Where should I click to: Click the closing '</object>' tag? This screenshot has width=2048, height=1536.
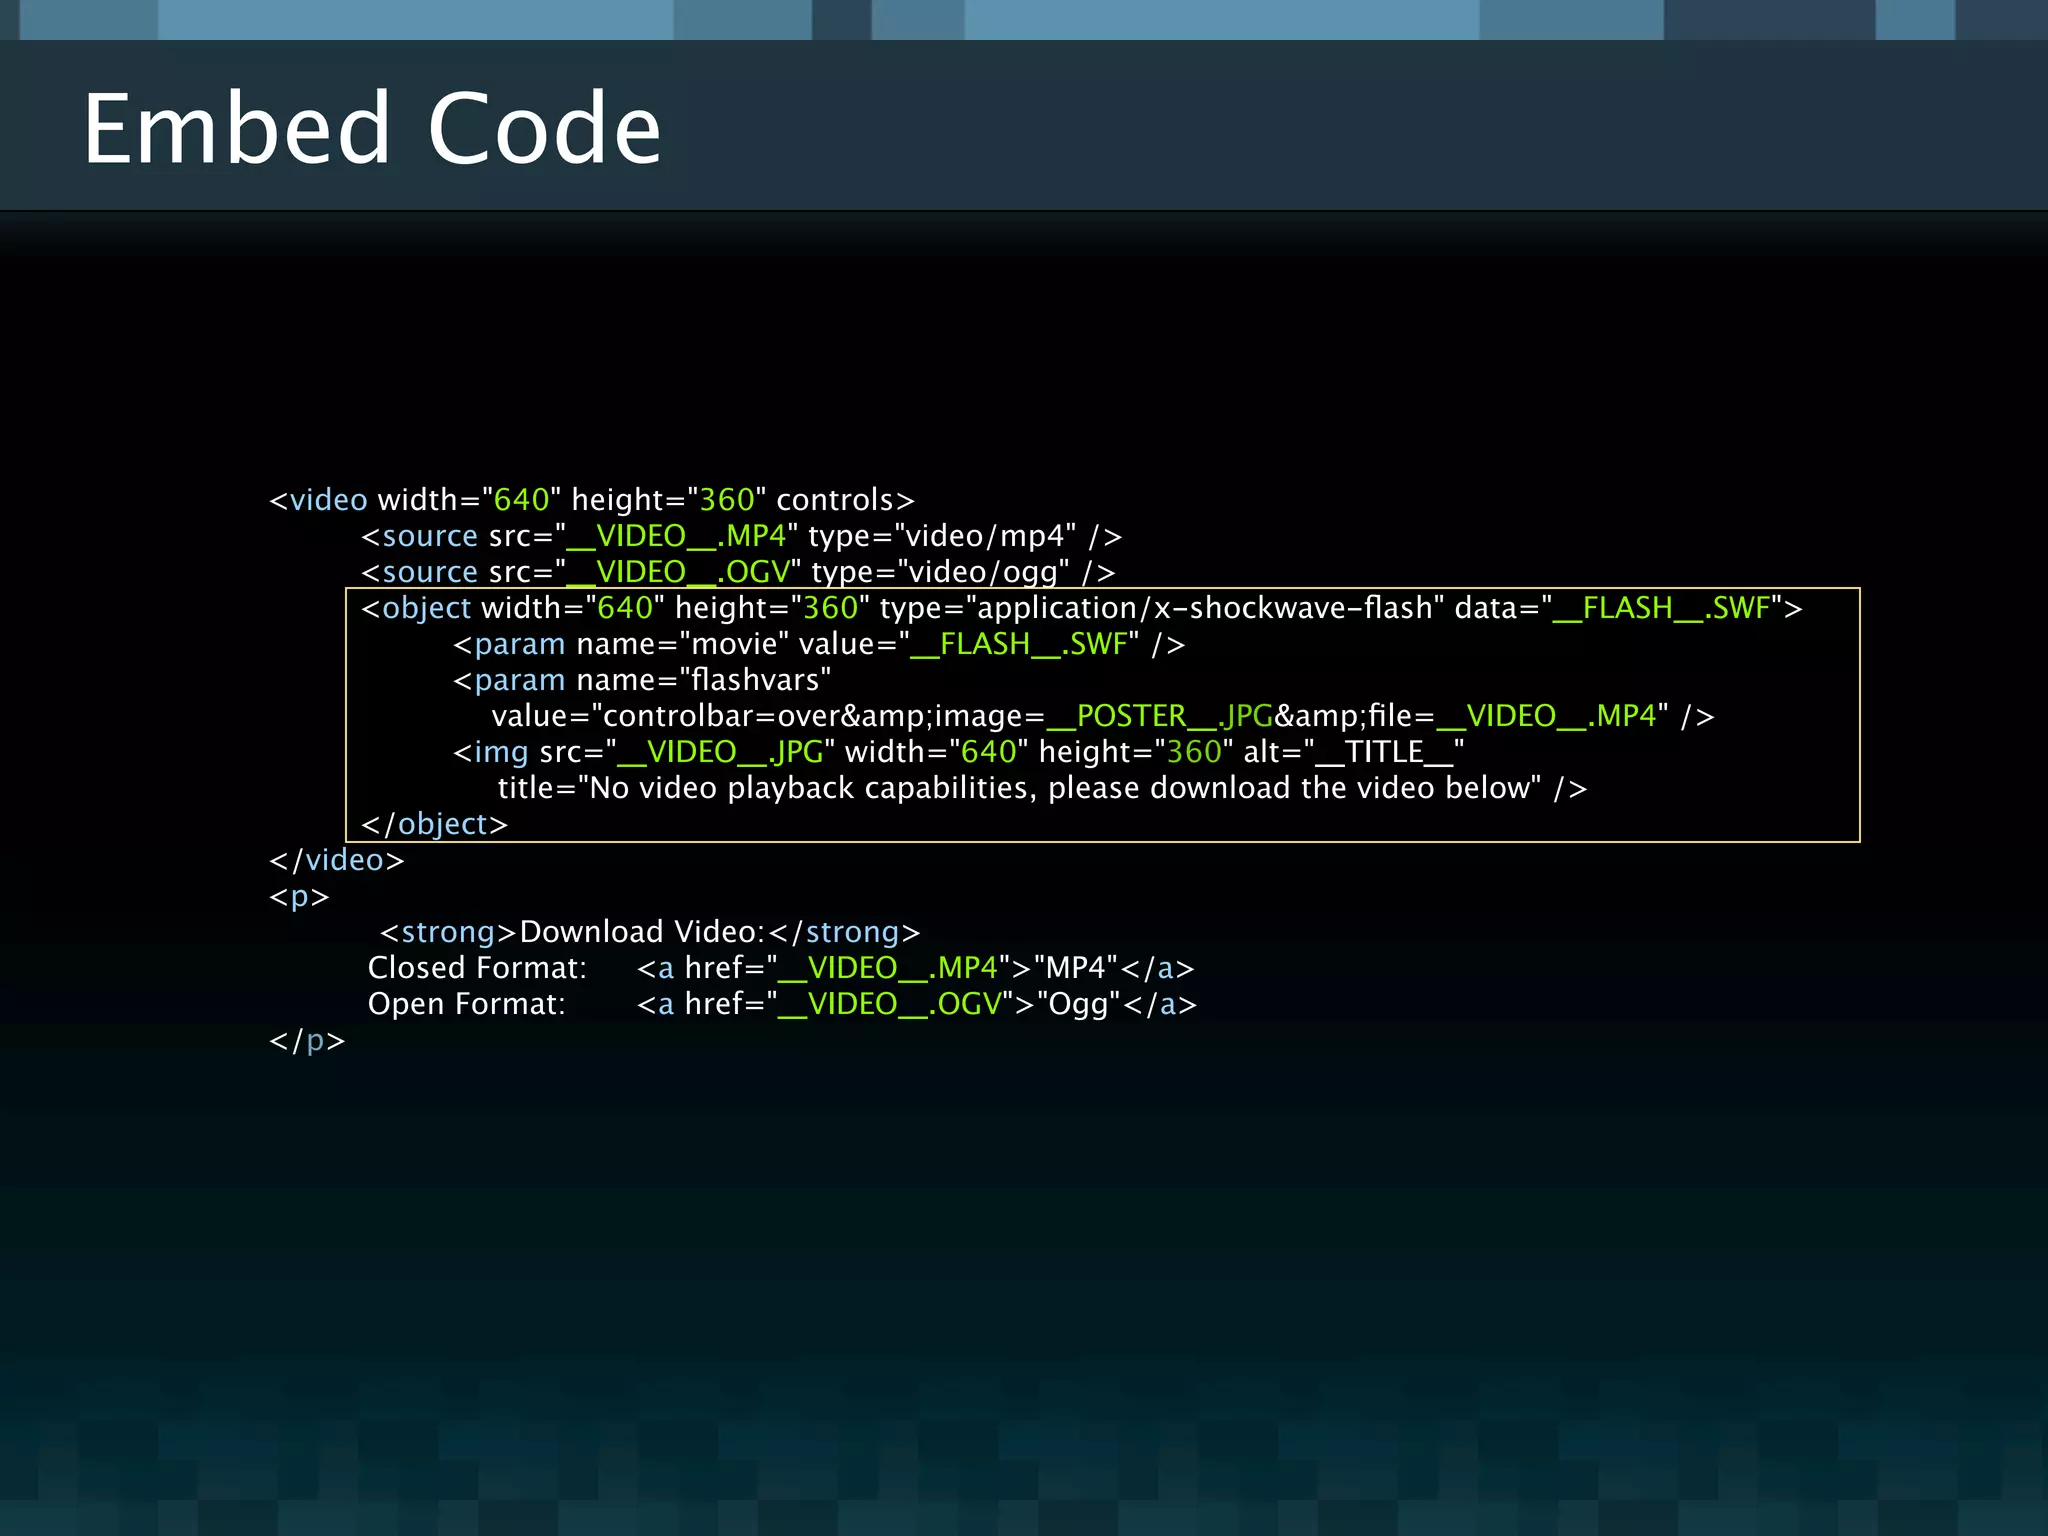tap(435, 824)
